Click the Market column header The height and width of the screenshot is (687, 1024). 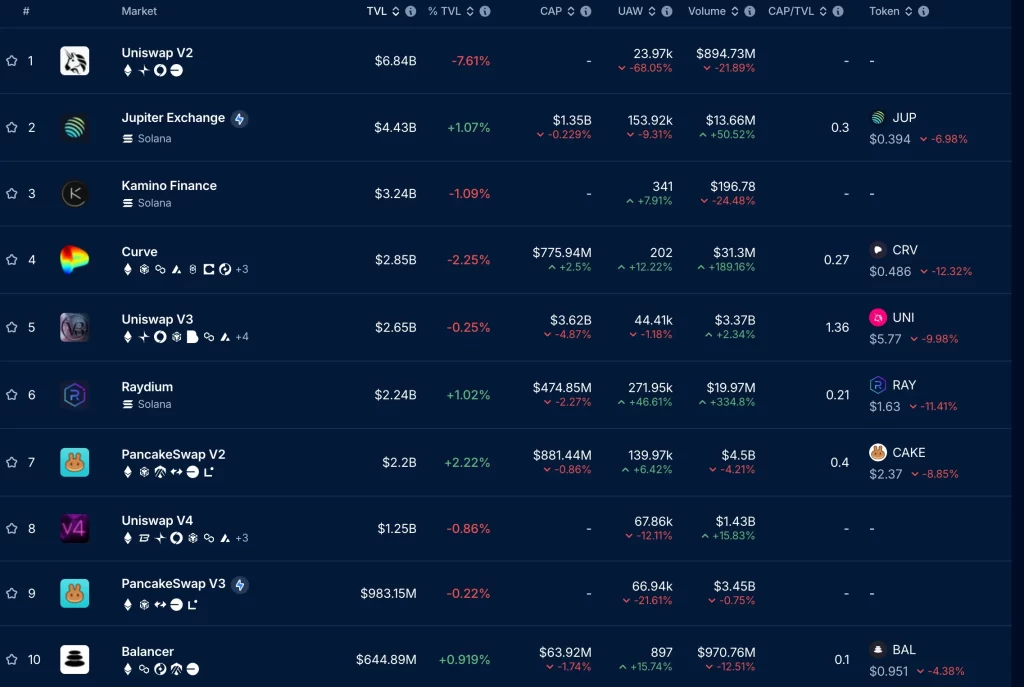click(139, 11)
